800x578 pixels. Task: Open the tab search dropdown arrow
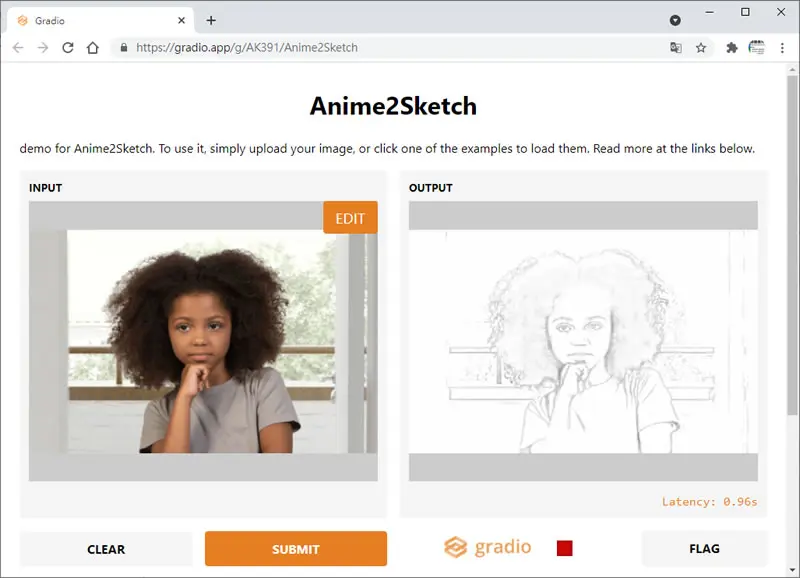click(675, 20)
